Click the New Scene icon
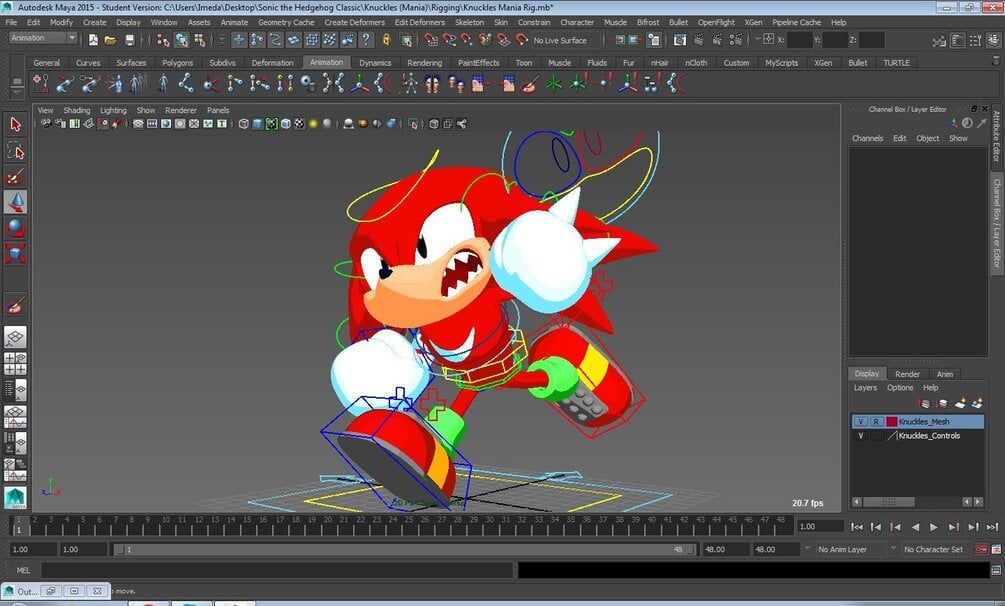Image resolution: width=1005 pixels, height=606 pixels. (x=94, y=40)
